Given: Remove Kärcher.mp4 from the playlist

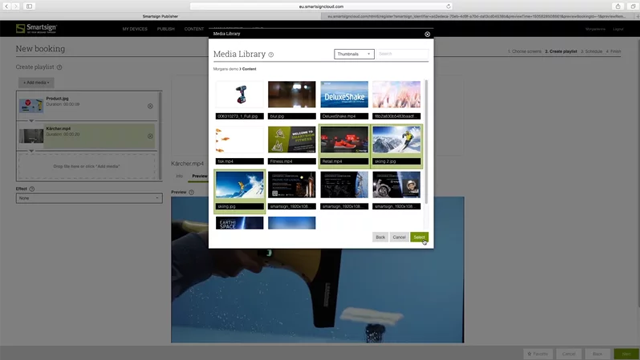Looking at the screenshot, I should click(150, 136).
